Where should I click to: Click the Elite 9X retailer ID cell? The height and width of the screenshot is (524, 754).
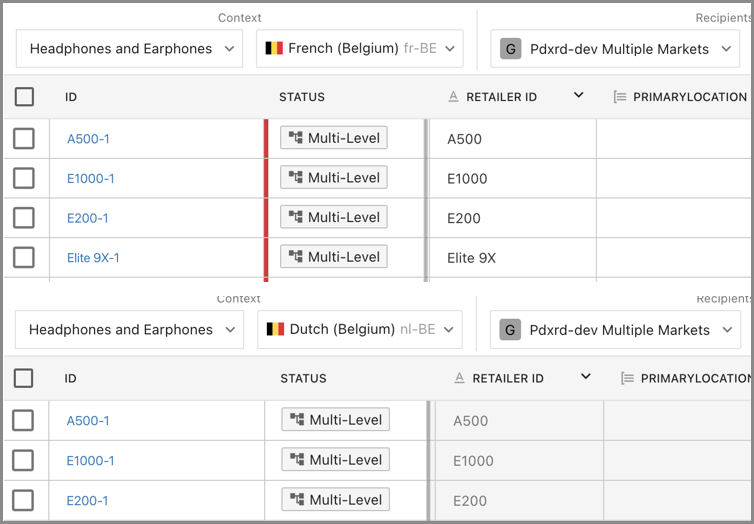point(471,258)
